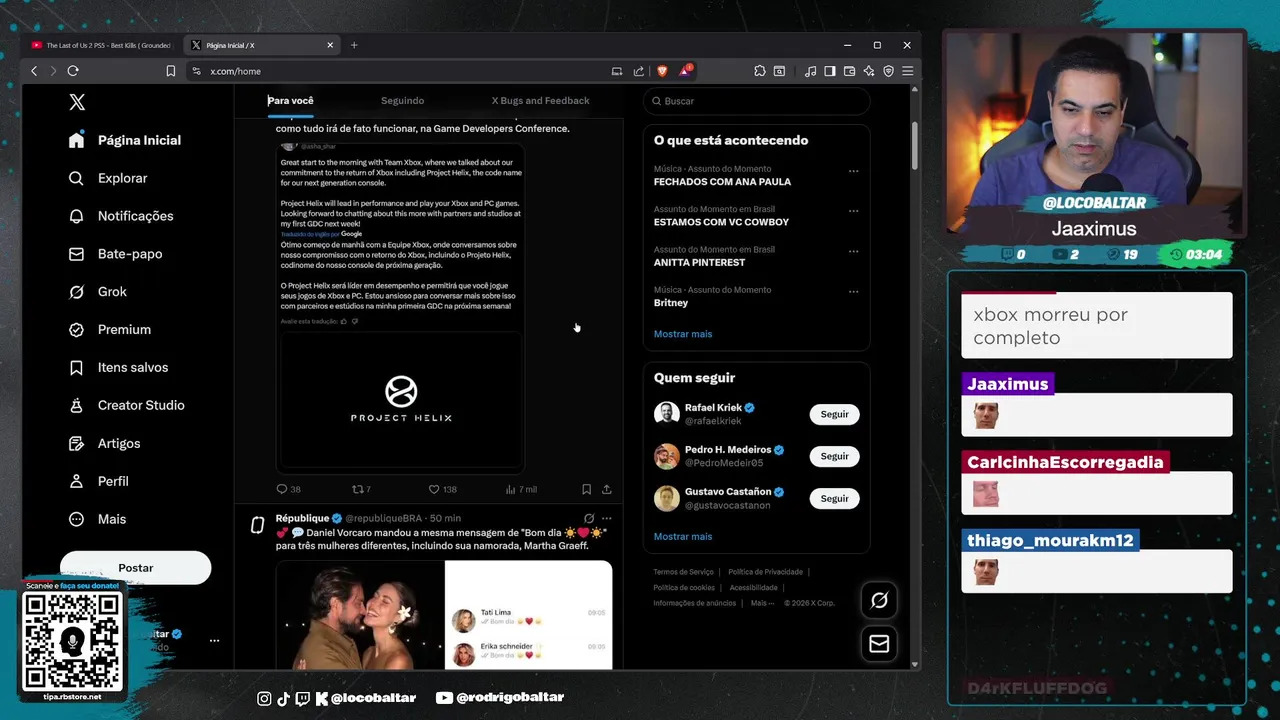Reload the current page
Viewport: 1280px width, 720px height.
click(x=73, y=71)
